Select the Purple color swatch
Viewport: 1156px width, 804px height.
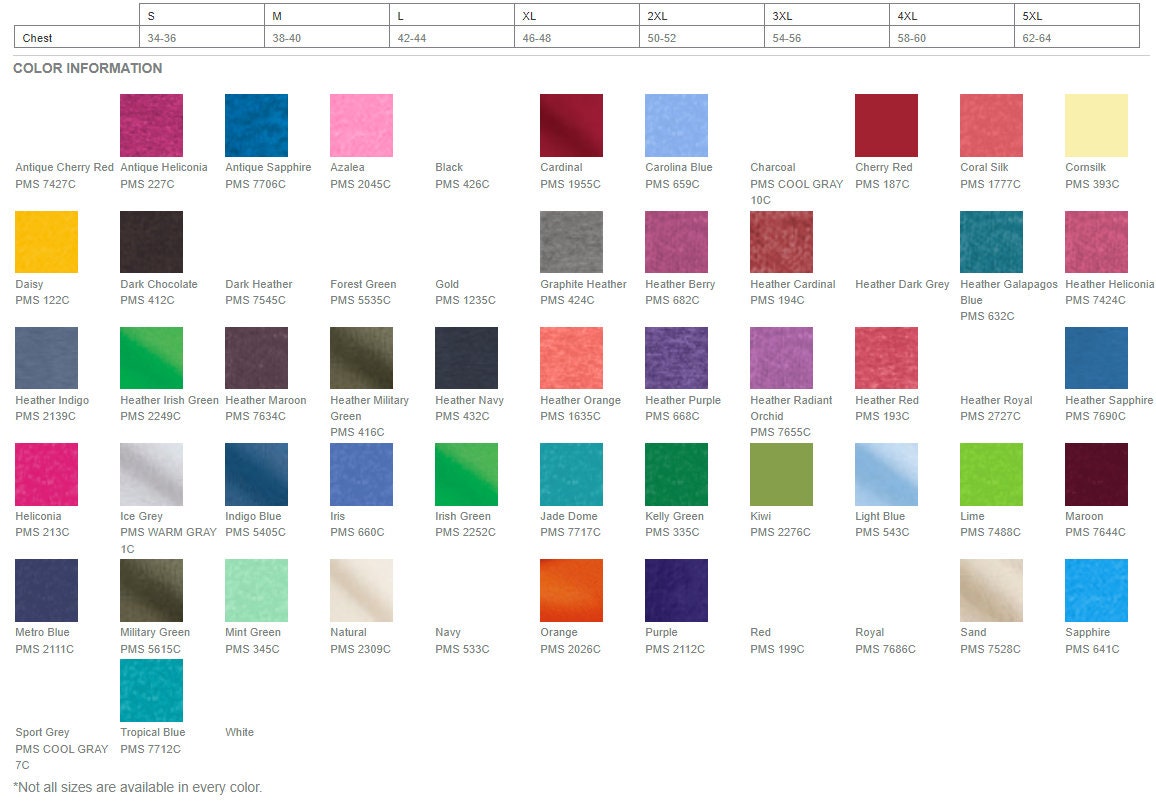[676, 590]
